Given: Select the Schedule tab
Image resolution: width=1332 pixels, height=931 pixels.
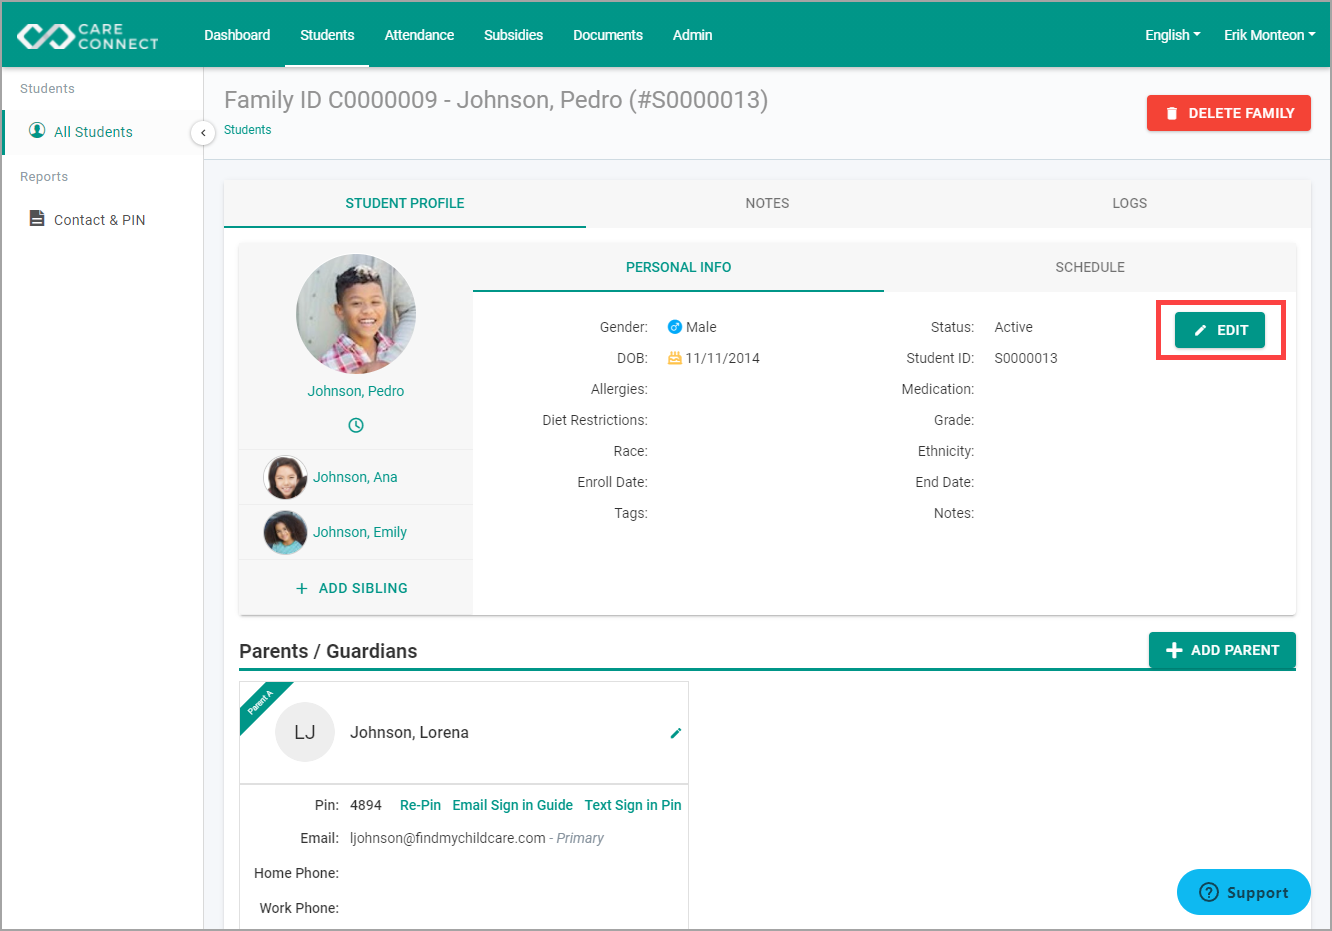Looking at the screenshot, I should (x=1090, y=267).
